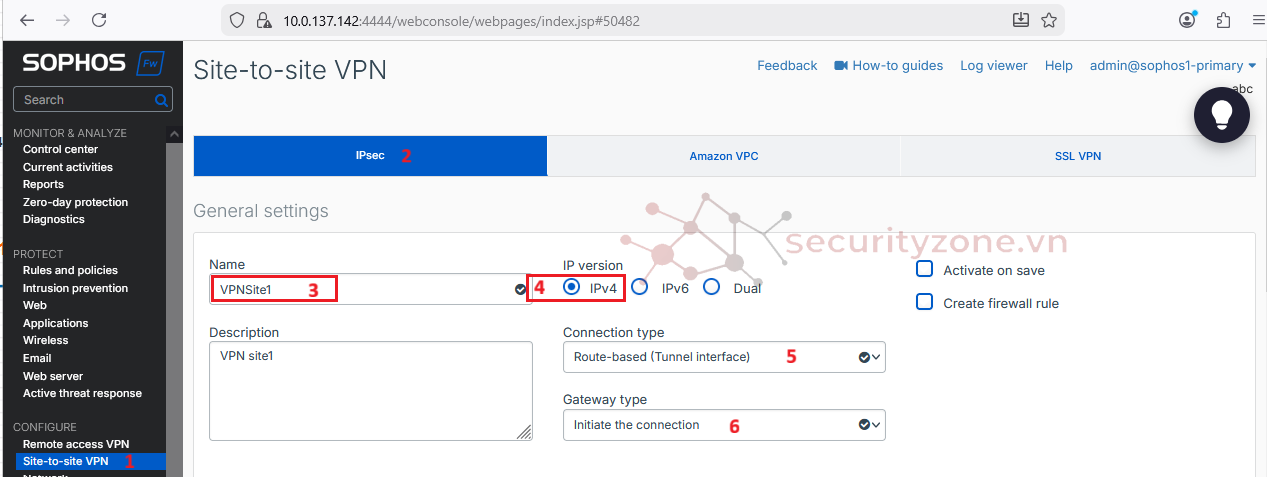Open the Connection type dropdown
1267x477 pixels.
point(724,357)
